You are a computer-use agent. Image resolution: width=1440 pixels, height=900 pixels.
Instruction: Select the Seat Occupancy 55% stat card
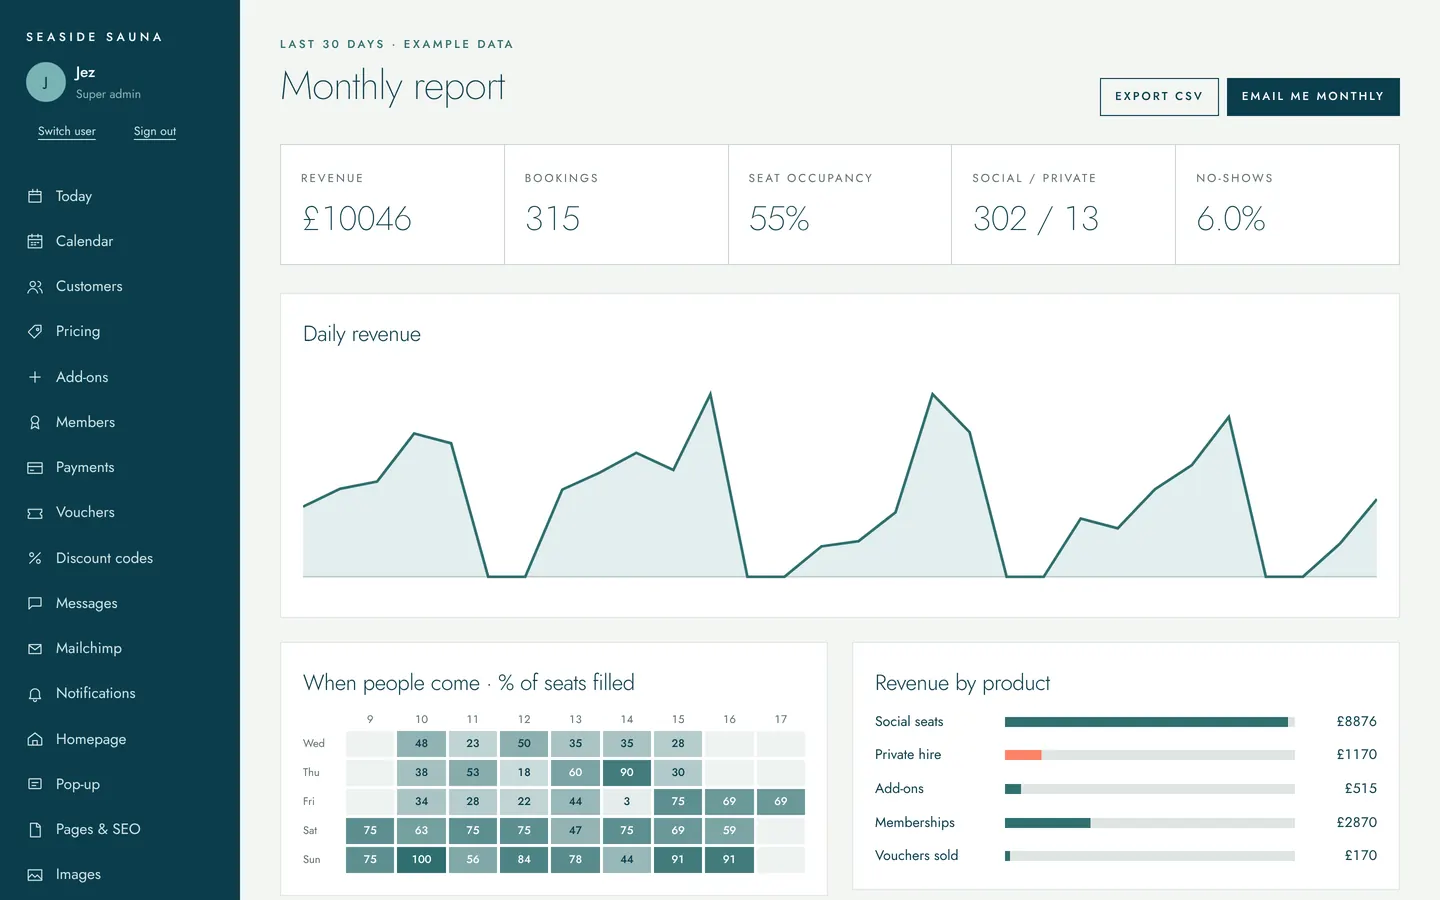(x=840, y=205)
